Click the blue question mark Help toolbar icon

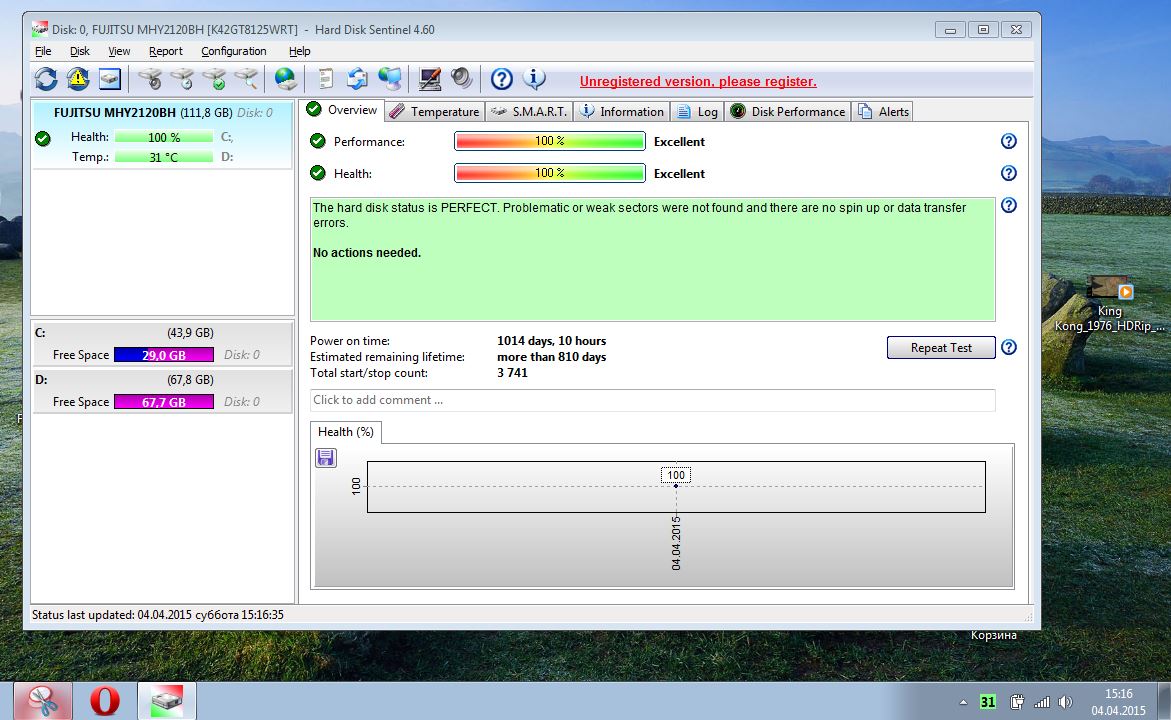tap(502, 78)
